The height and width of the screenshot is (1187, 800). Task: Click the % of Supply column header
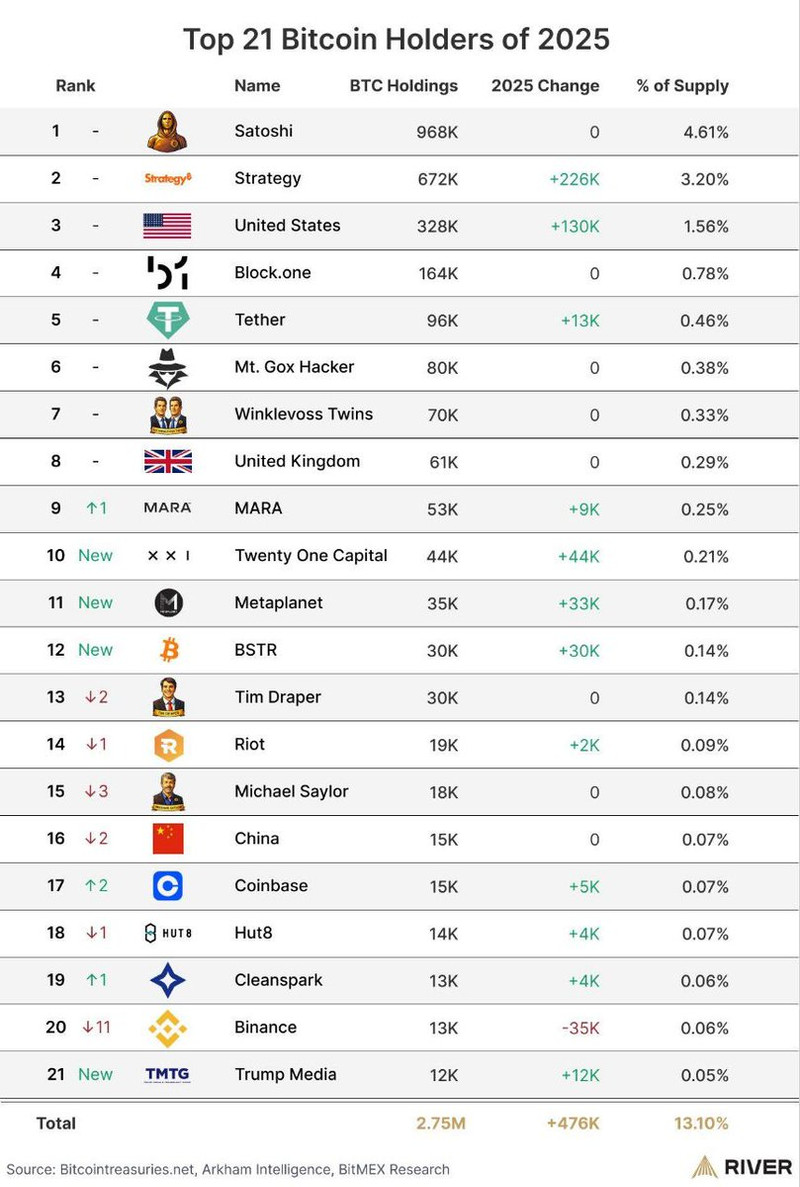(x=682, y=85)
